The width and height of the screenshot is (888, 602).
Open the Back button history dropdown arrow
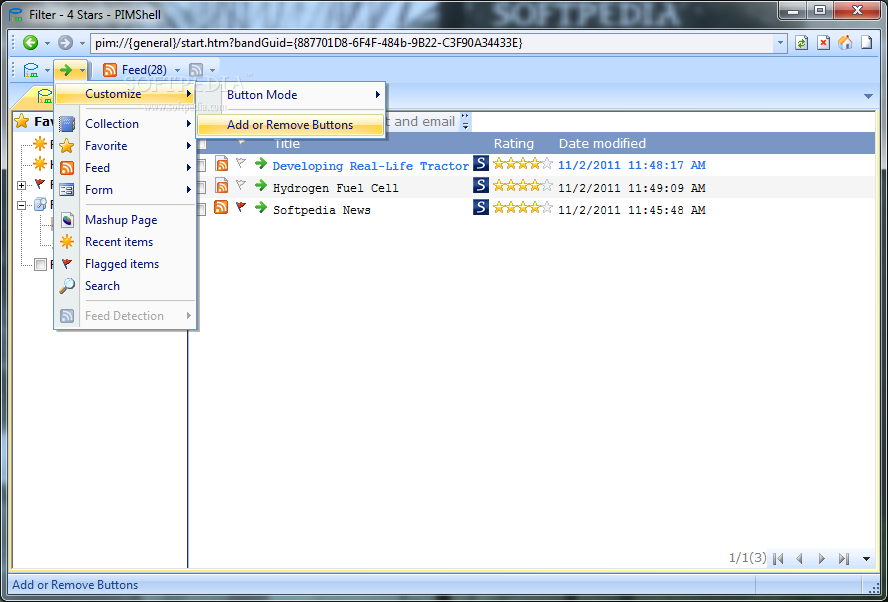48,43
